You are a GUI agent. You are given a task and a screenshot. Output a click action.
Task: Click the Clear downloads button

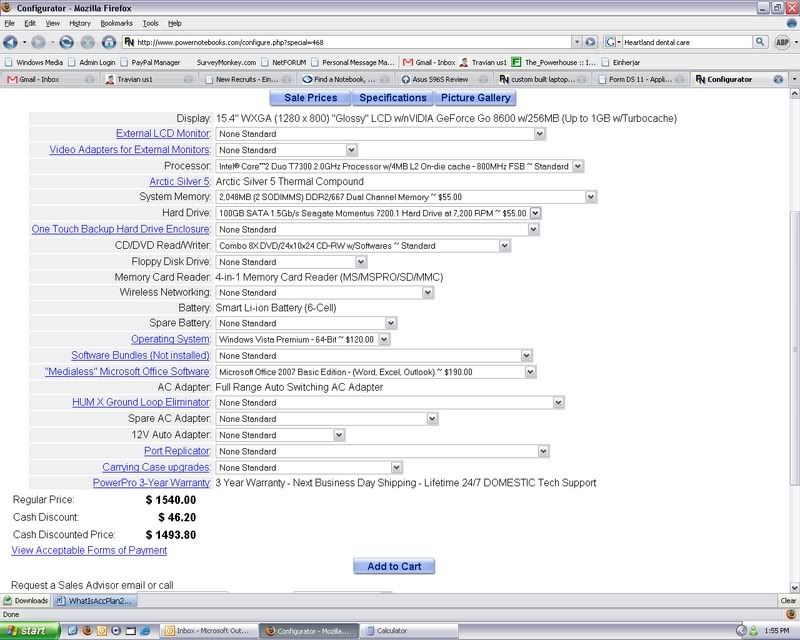[x=788, y=601]
